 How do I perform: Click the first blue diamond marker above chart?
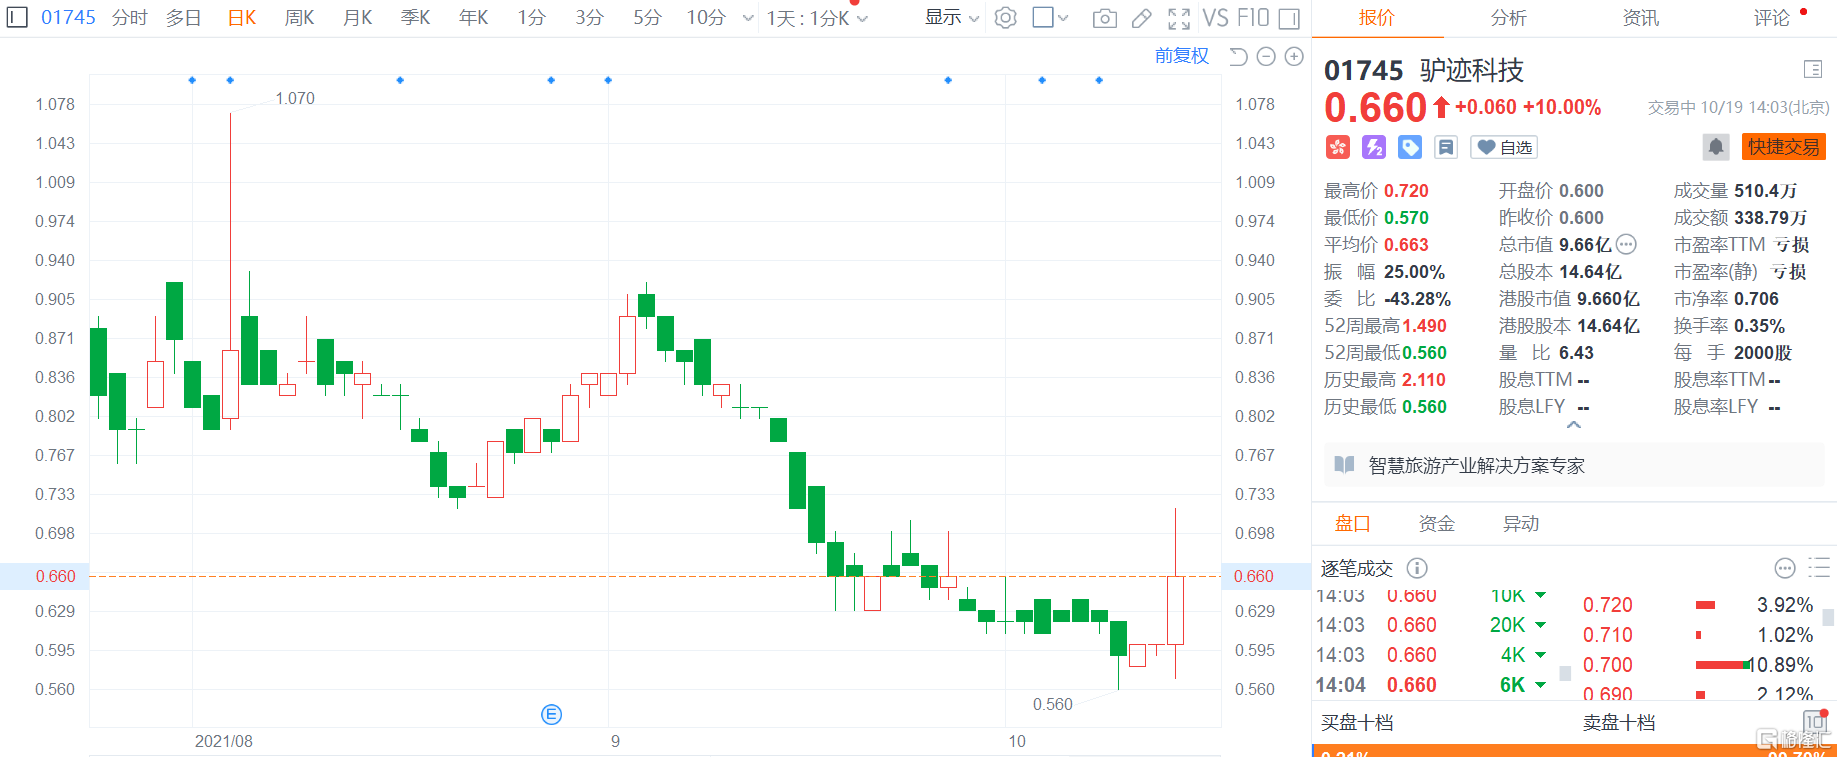pos(192,80)
